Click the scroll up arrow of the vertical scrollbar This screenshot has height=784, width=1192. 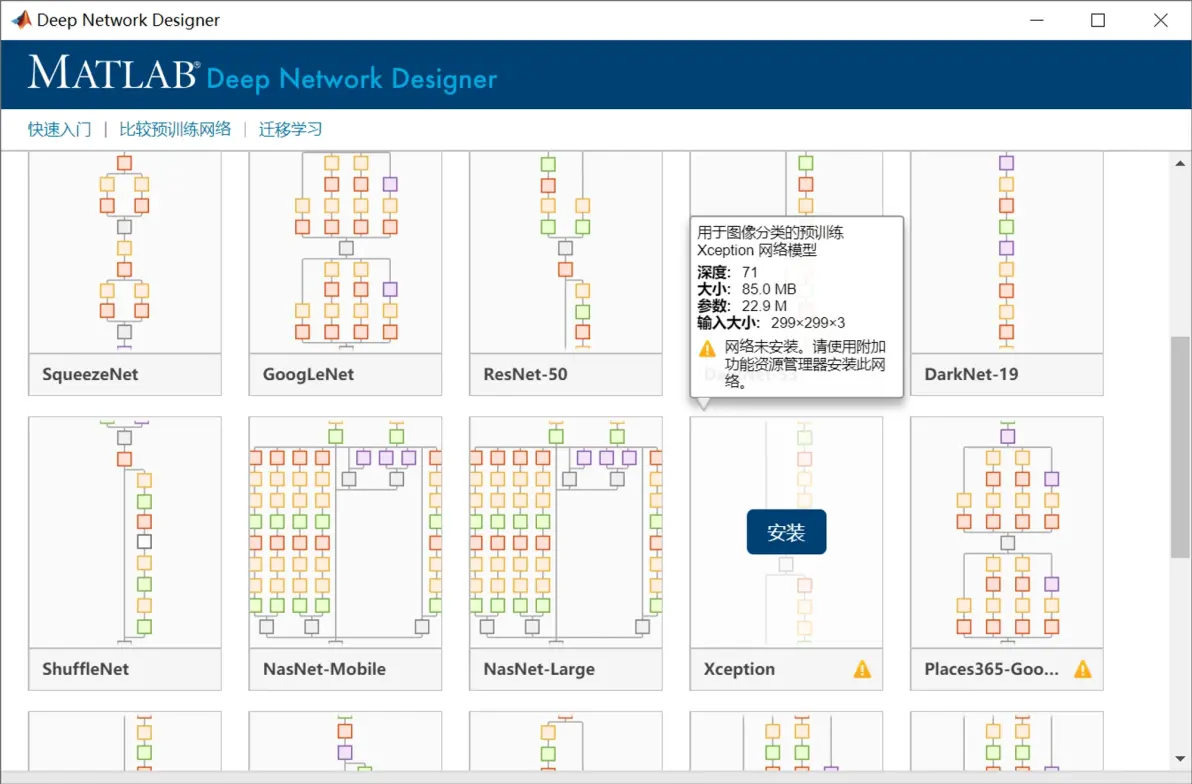coord(1180,163)
